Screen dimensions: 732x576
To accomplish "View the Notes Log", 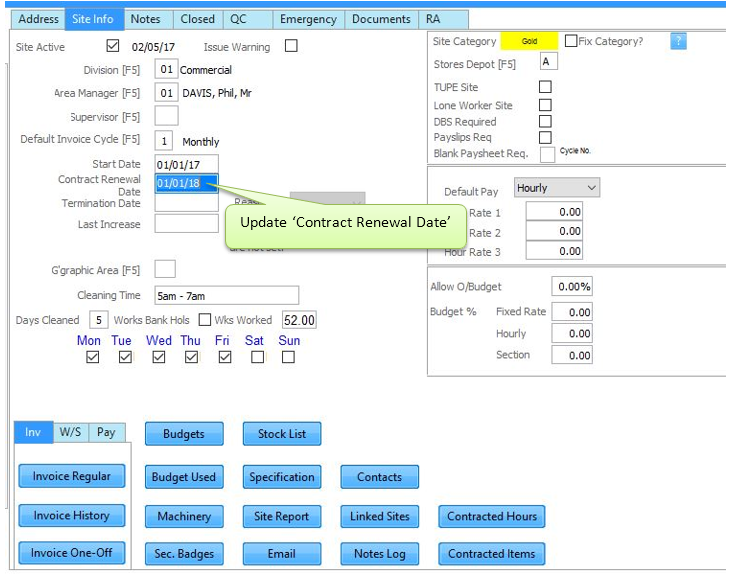I will coord(380,553).
